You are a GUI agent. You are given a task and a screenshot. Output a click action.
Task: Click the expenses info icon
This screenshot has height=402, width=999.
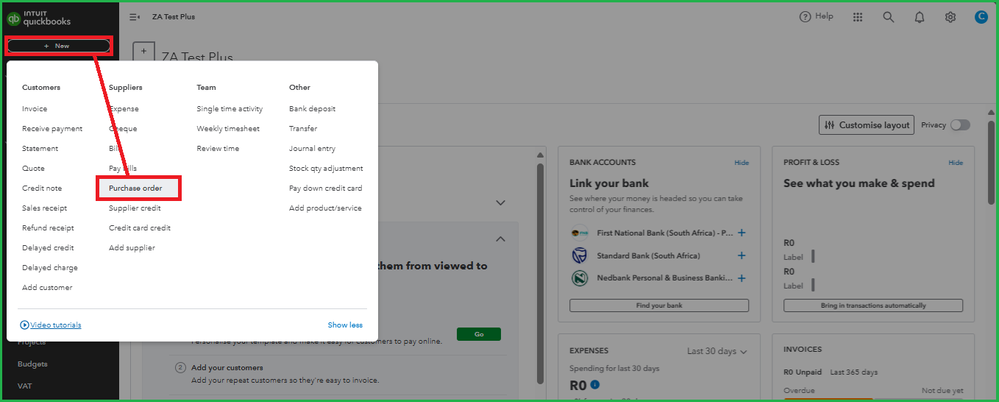click(x=595, y=384)
